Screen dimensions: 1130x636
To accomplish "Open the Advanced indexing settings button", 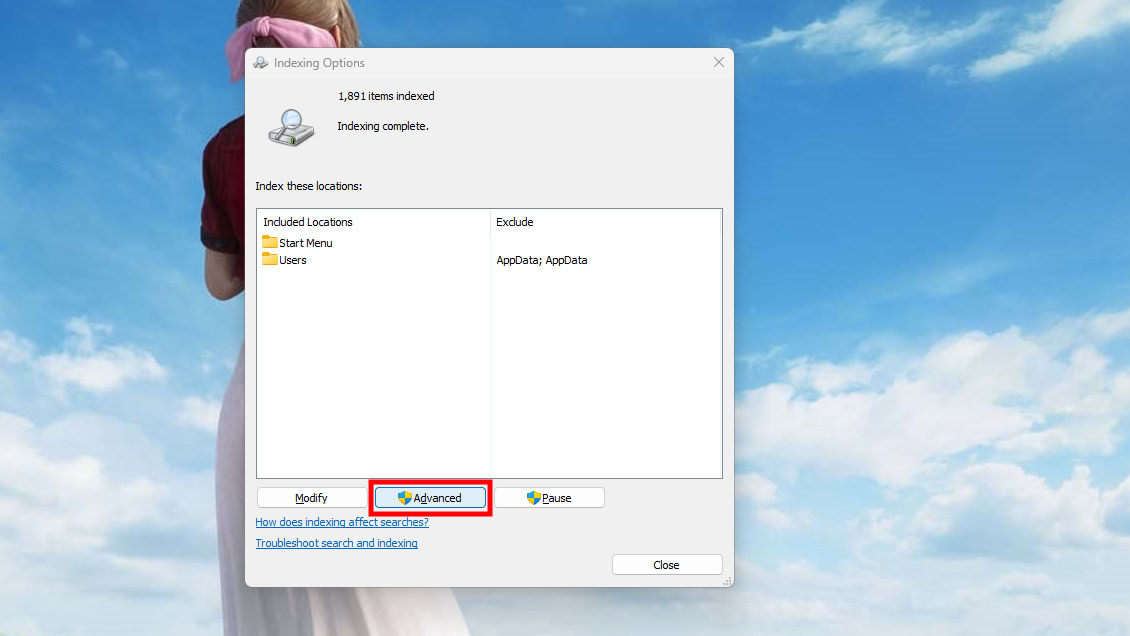I will (x=430, y=498).
